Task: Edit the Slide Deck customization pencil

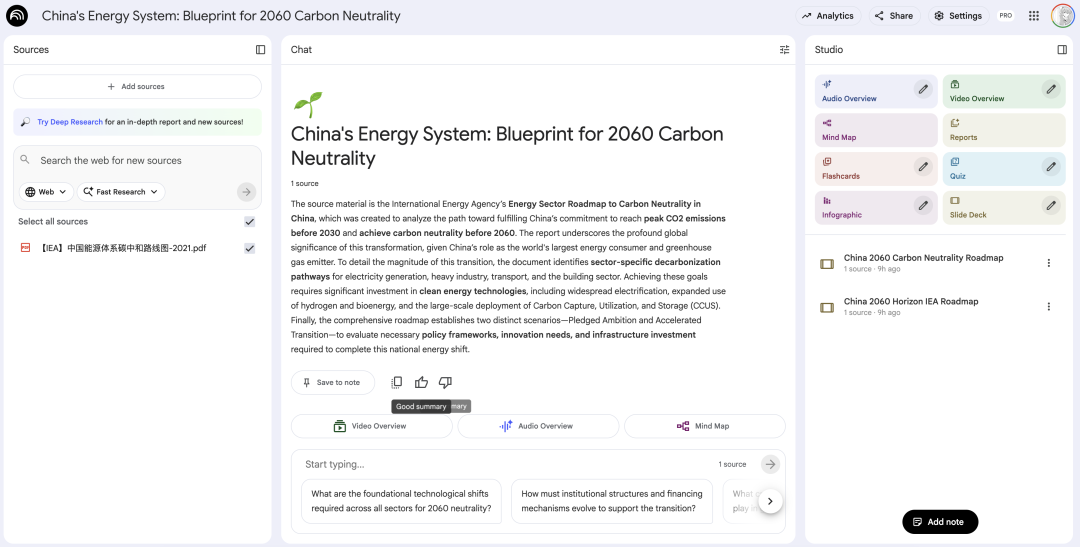Action: point(1050,205)
